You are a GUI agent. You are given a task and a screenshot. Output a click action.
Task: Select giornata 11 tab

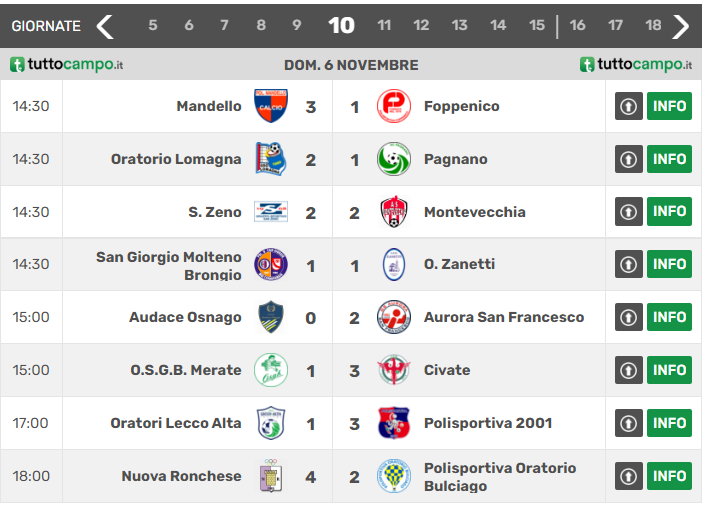point(384,26)
